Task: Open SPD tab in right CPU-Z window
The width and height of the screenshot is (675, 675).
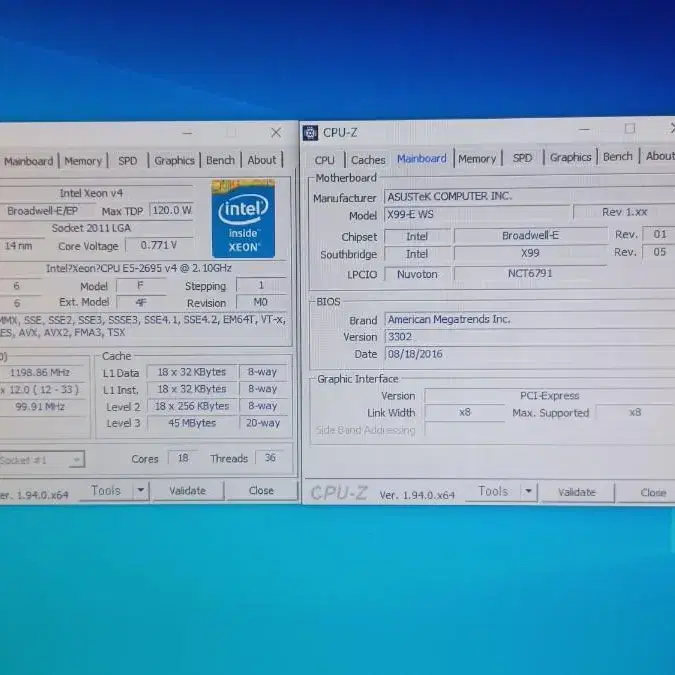Action: (522, 158)
